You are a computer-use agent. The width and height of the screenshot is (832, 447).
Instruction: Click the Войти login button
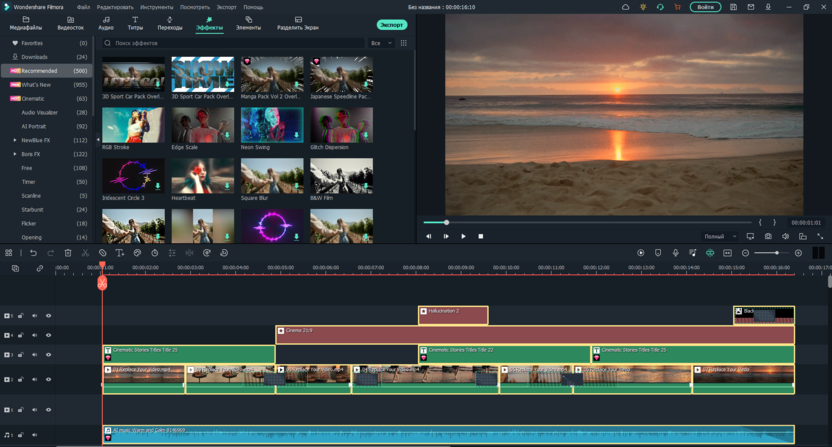pos(705,7)
